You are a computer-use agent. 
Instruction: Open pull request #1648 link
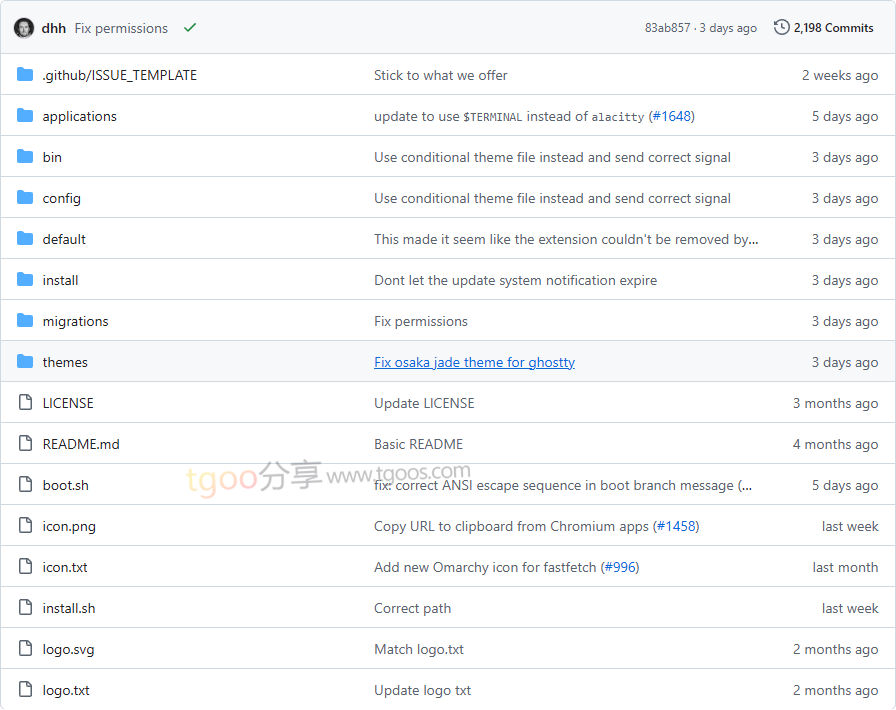coord(671,116)
